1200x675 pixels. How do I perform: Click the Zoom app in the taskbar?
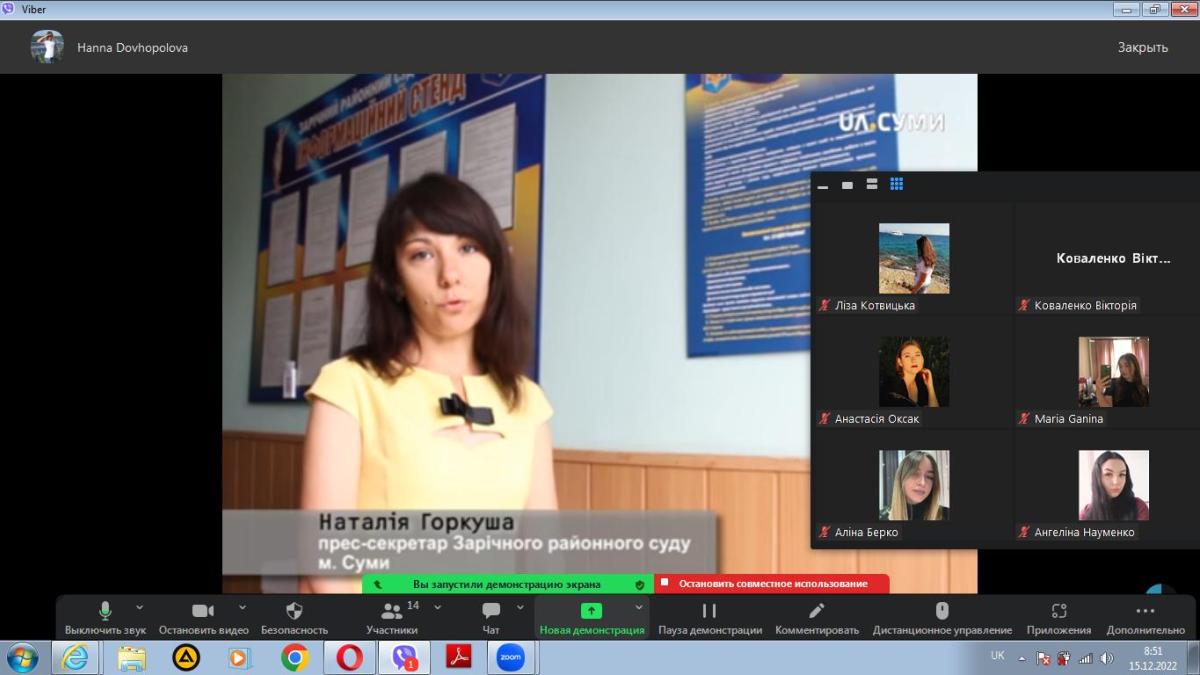click(511, 657)
